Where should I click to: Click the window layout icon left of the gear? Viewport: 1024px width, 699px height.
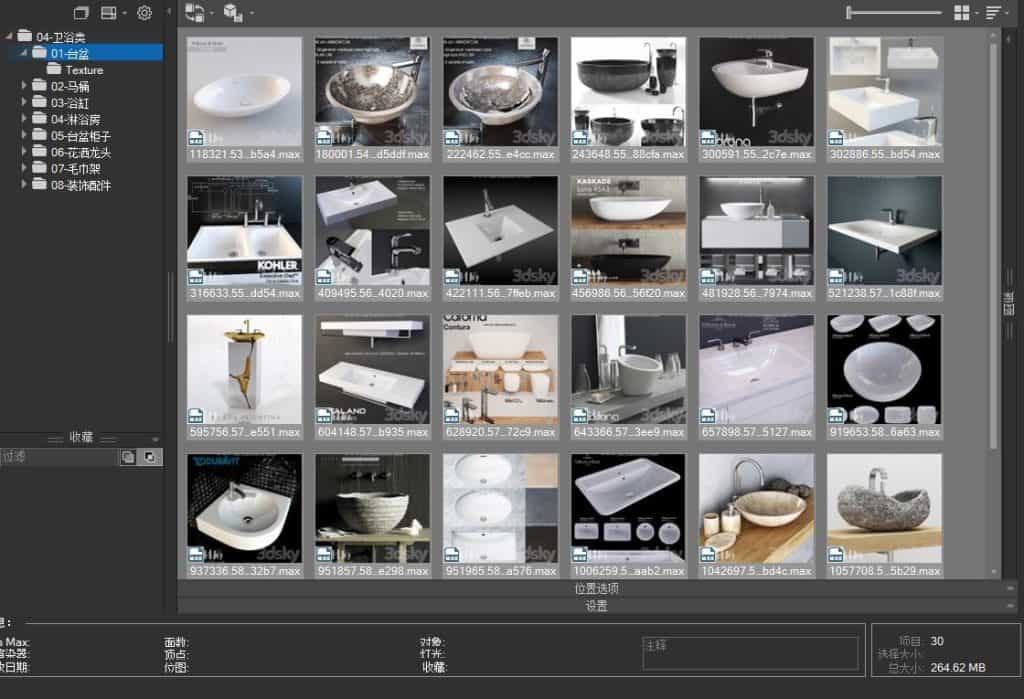tap(109, 13)
